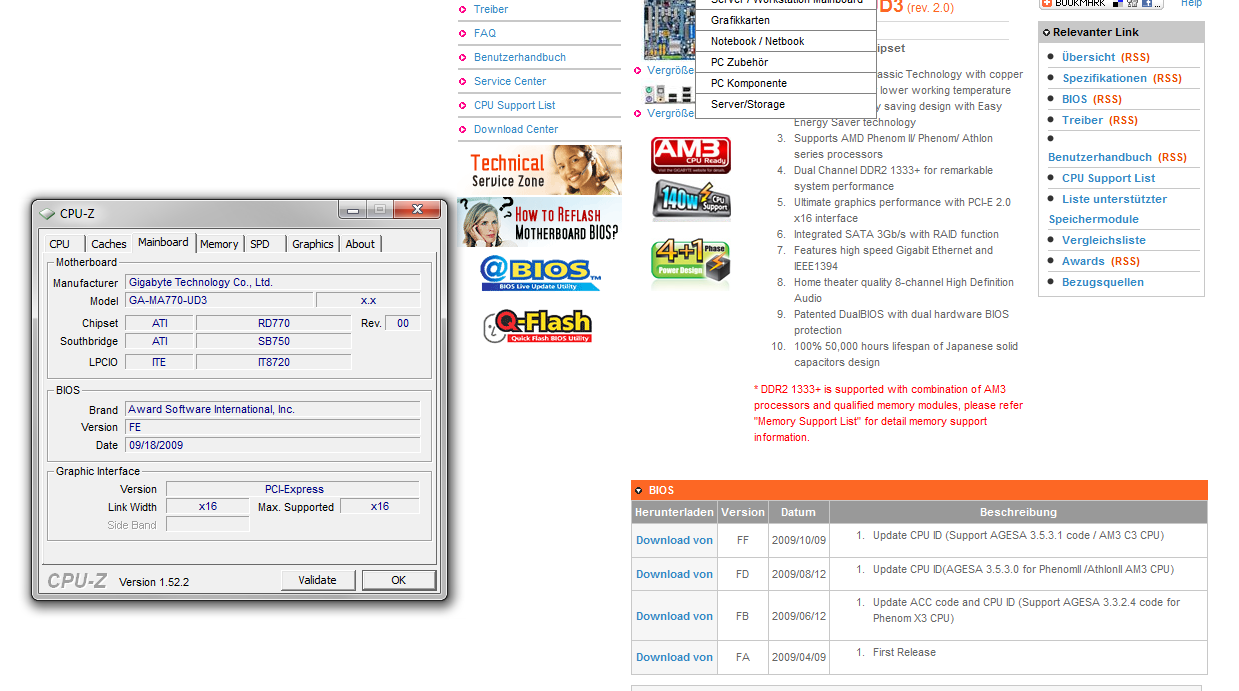
Task: Open the About tab in CPU-Z
Action: [x=360, y=244]
